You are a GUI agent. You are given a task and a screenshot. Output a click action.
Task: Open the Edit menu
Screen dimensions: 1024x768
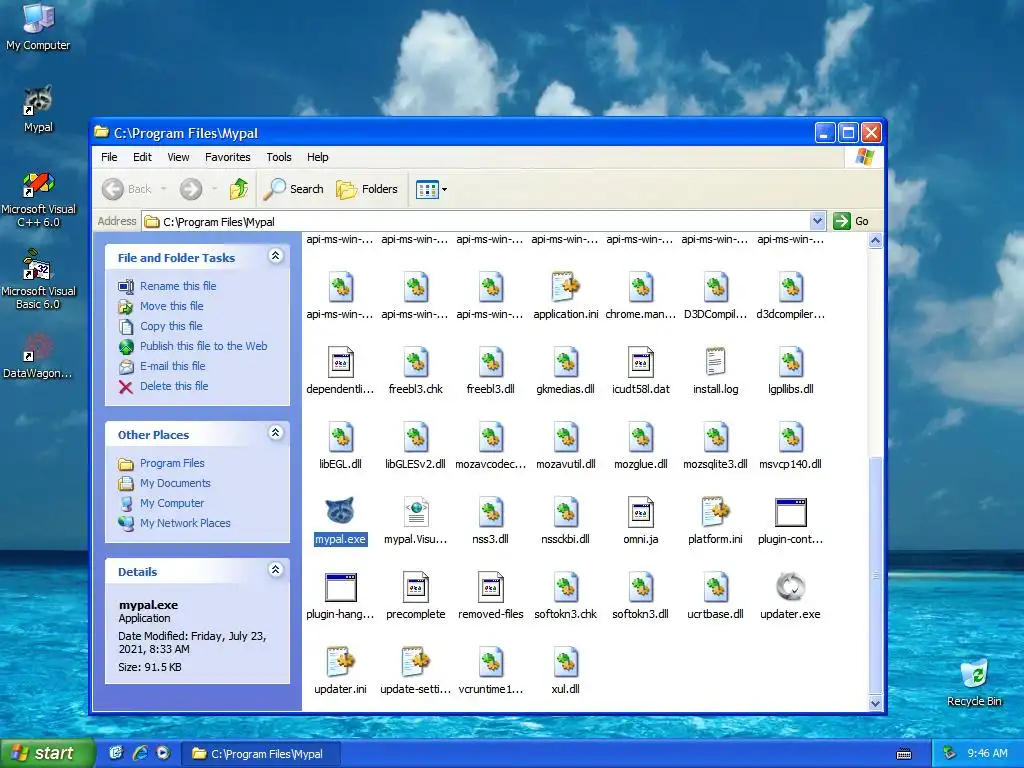142,157
